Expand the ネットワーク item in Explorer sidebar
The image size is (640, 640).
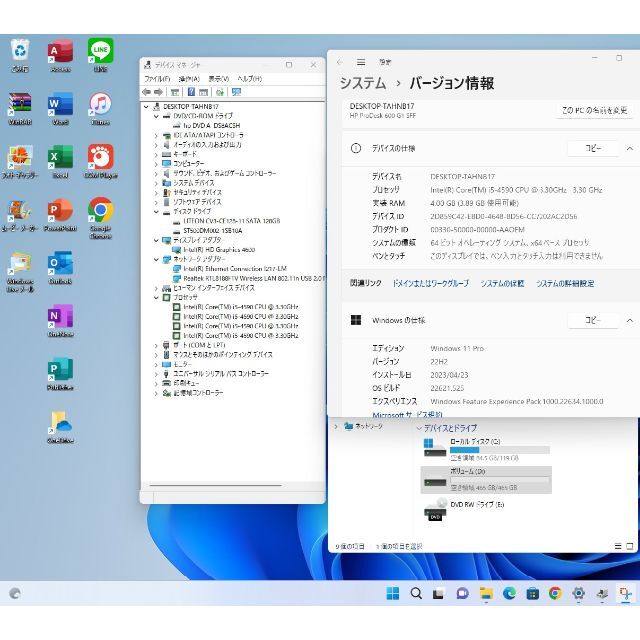[x=336, y=426]
